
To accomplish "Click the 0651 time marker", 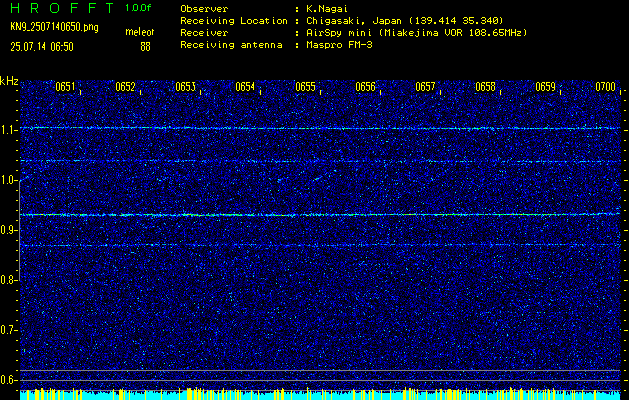I will 65,87.
